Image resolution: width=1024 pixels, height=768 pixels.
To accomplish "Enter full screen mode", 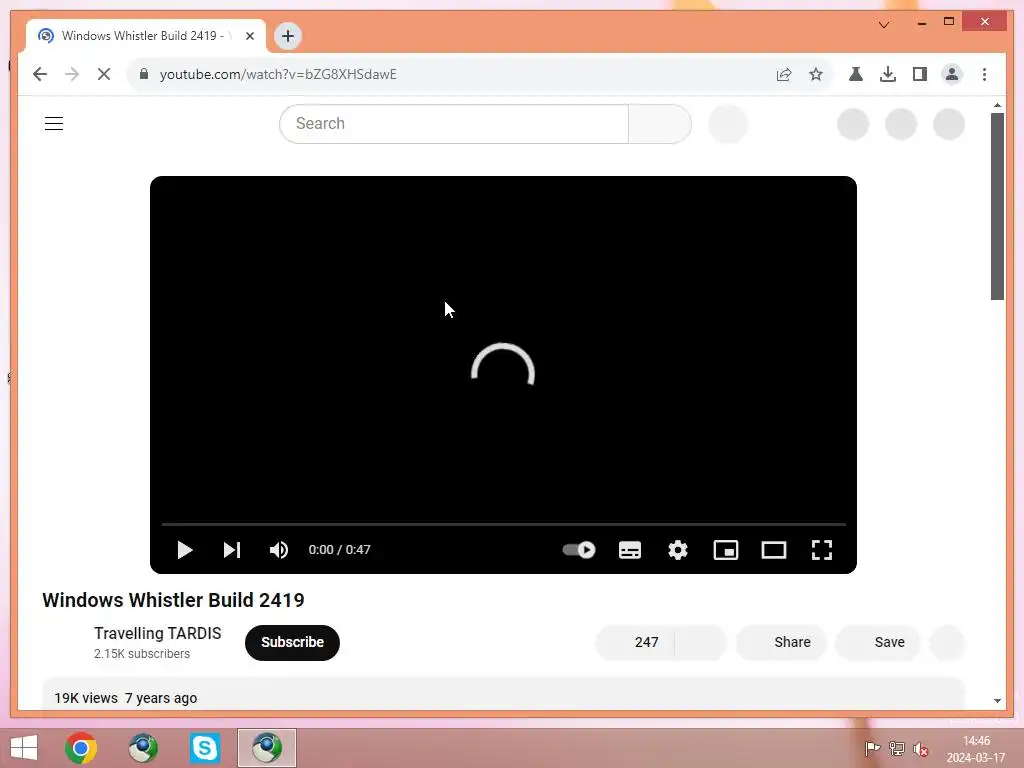I will point(822,550).
